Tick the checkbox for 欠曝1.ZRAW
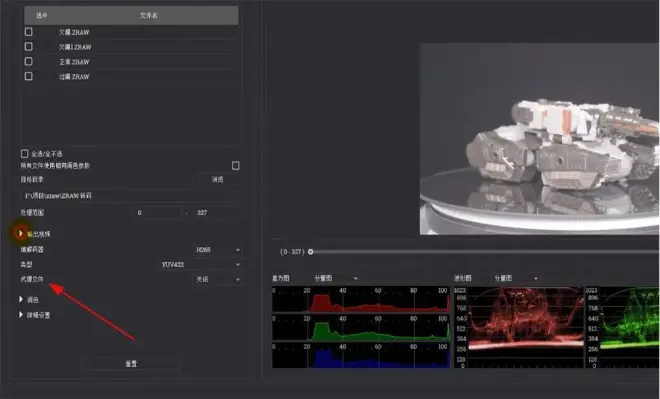Viewport: 660px width, 399px height. (x=29, y=47)
